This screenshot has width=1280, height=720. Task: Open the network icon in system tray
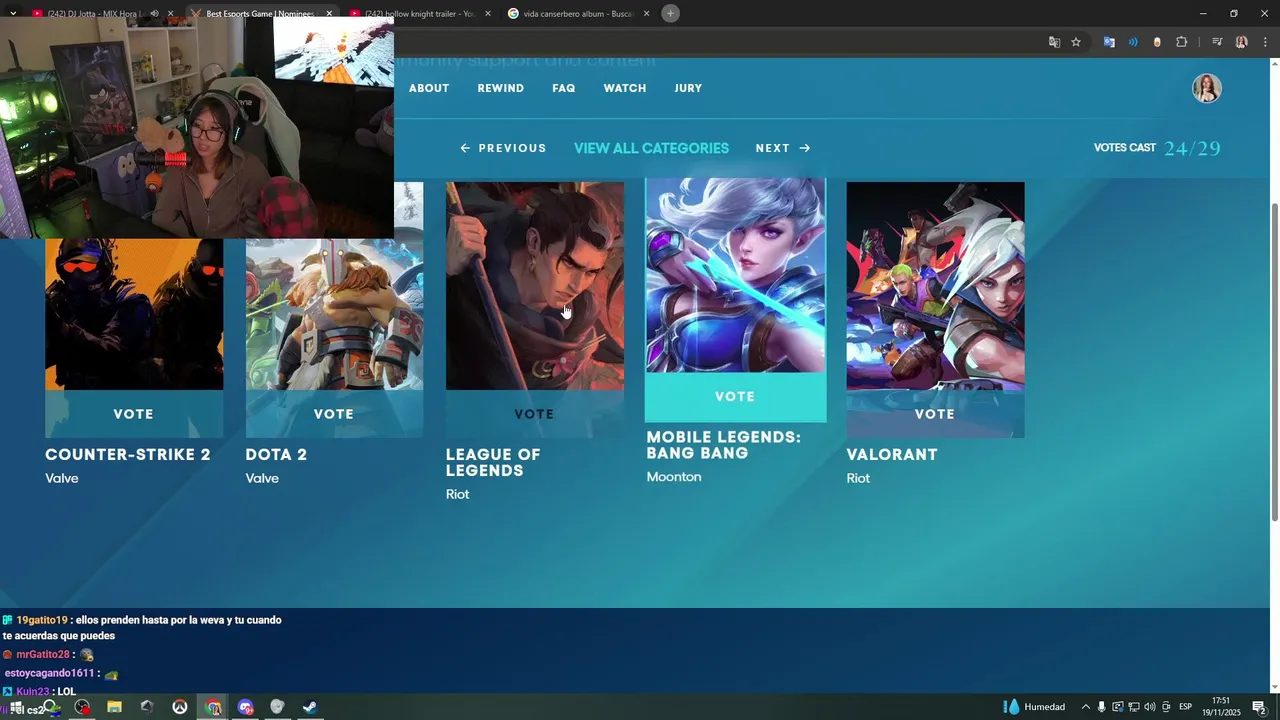click(1133, 707)
